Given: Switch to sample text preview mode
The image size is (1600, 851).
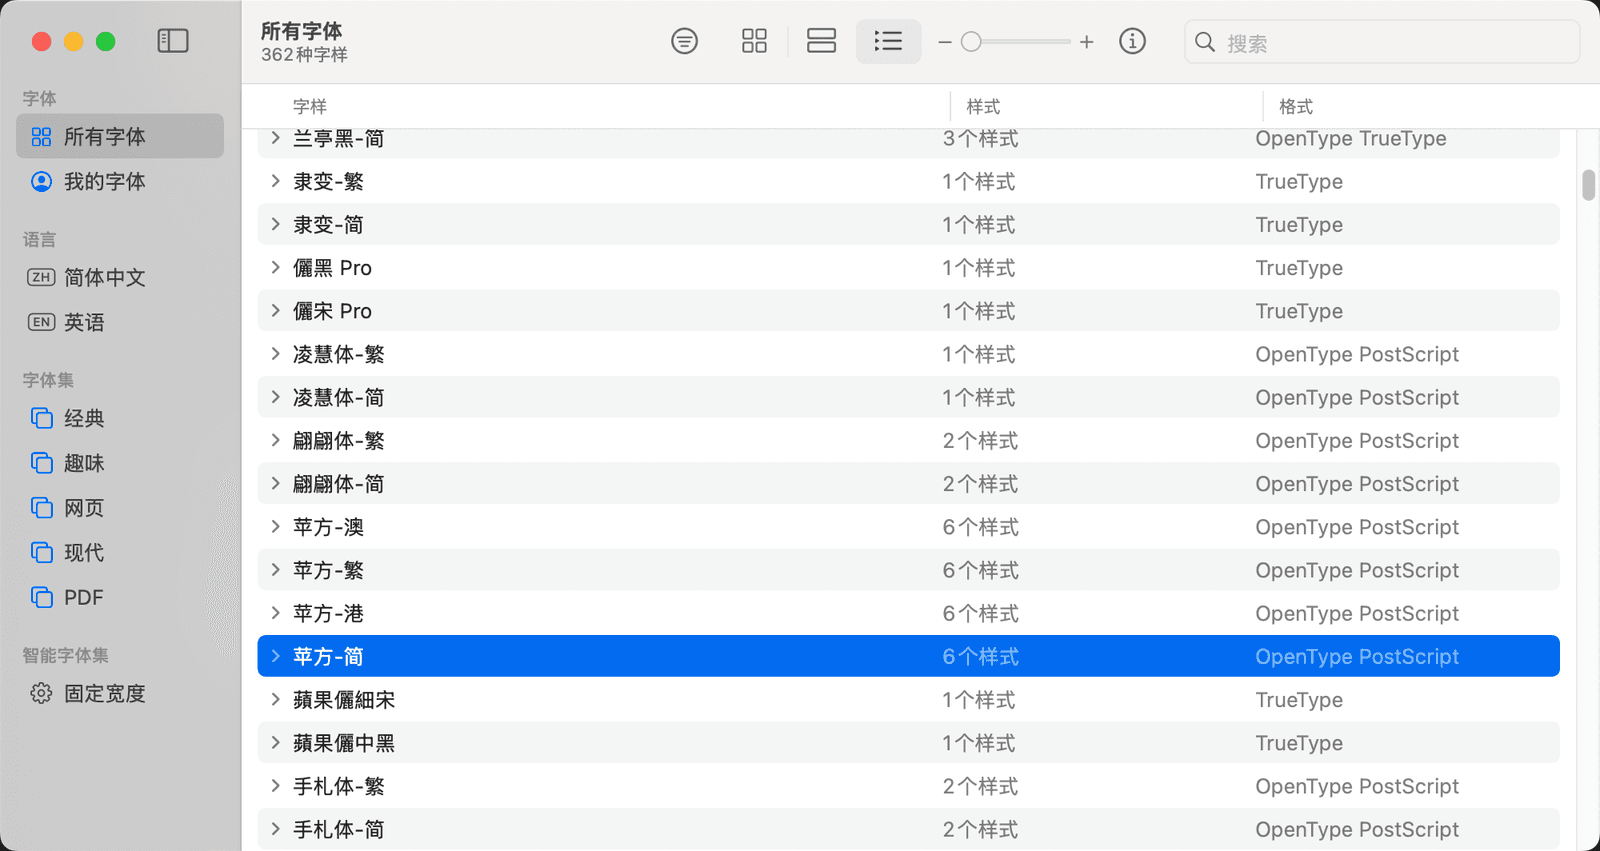Looking at the screenshot, I should 684,41.
